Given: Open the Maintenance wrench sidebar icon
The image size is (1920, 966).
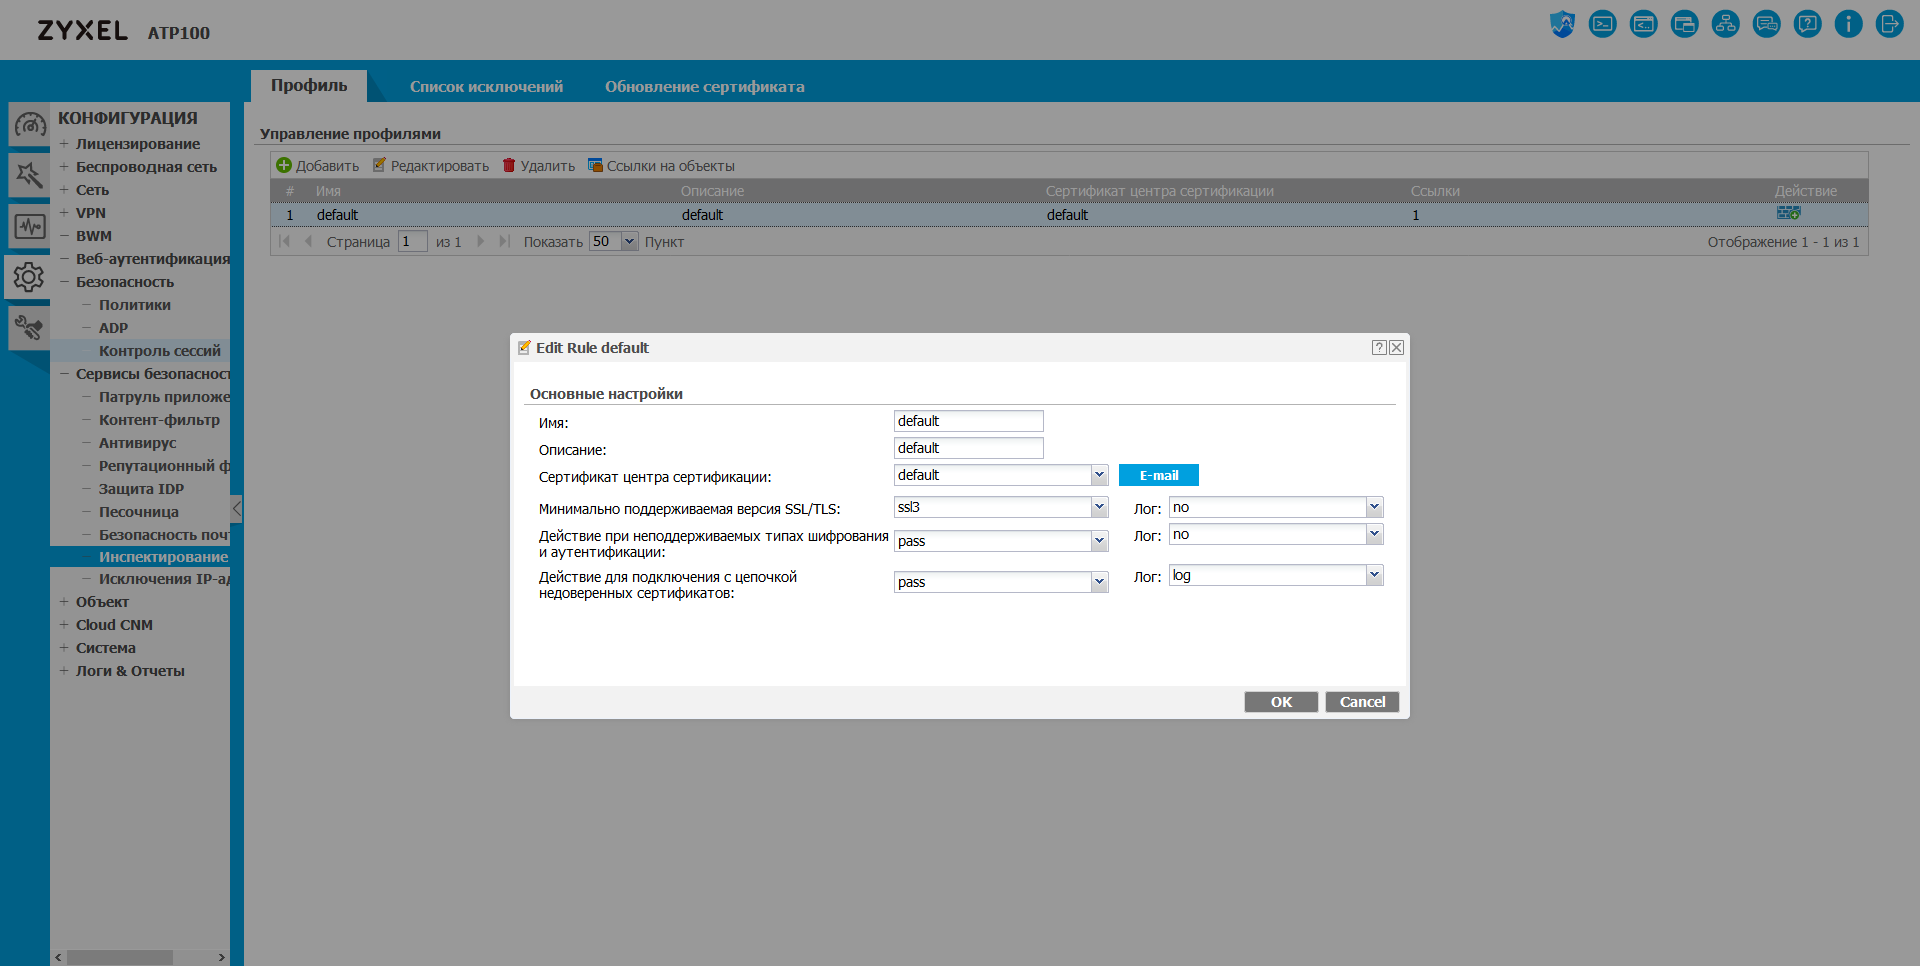Looking at the screenshot, I should [x=29, y=328].
